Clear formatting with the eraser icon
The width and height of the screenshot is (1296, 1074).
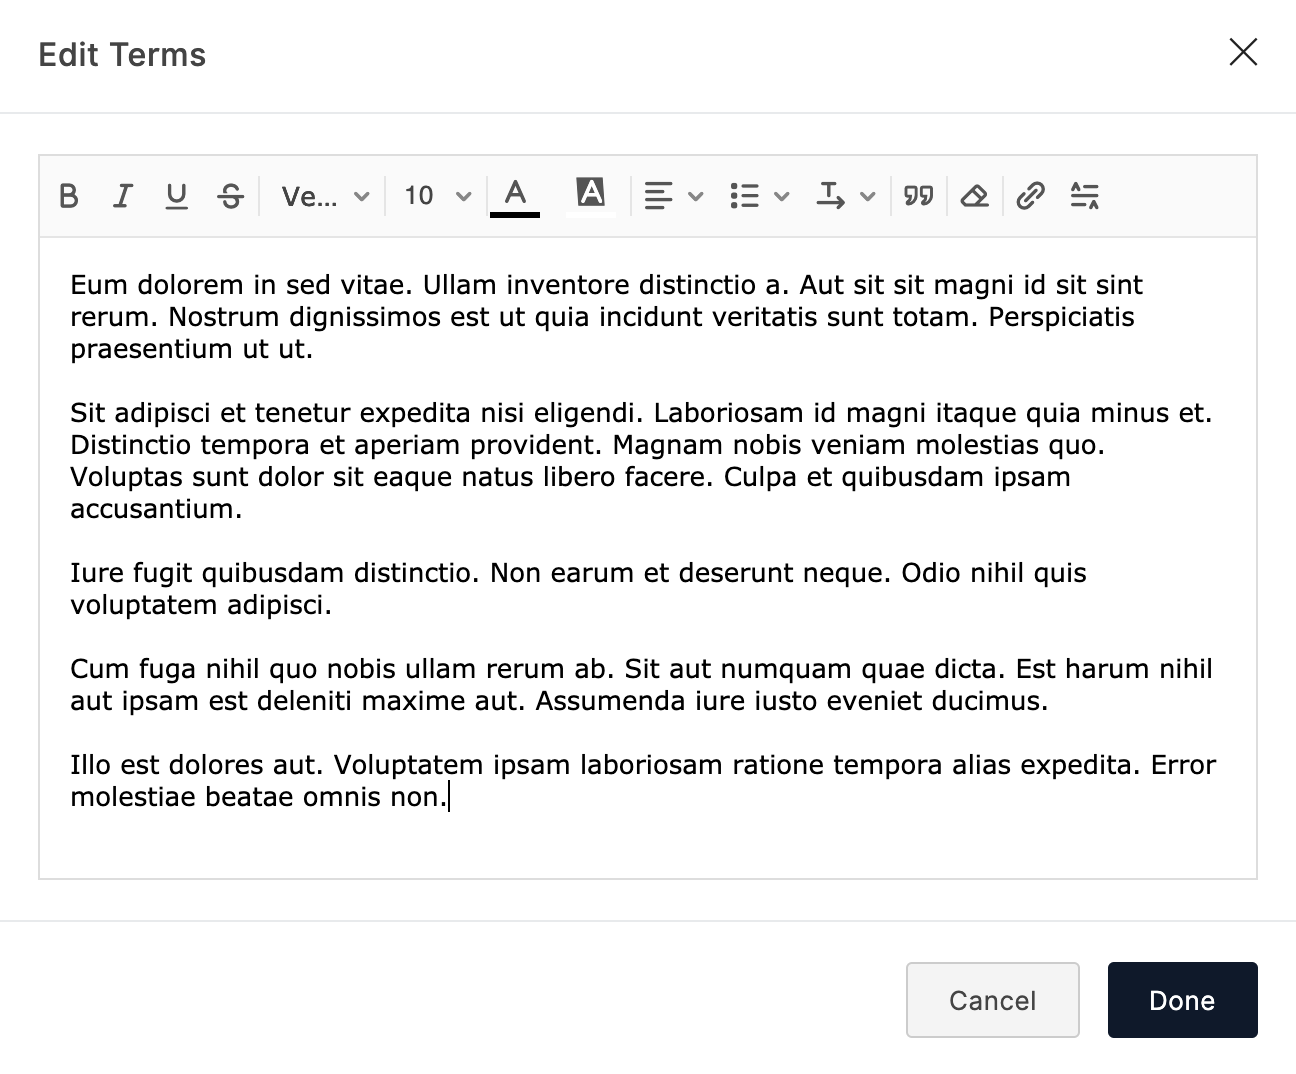tap(975, 196)
